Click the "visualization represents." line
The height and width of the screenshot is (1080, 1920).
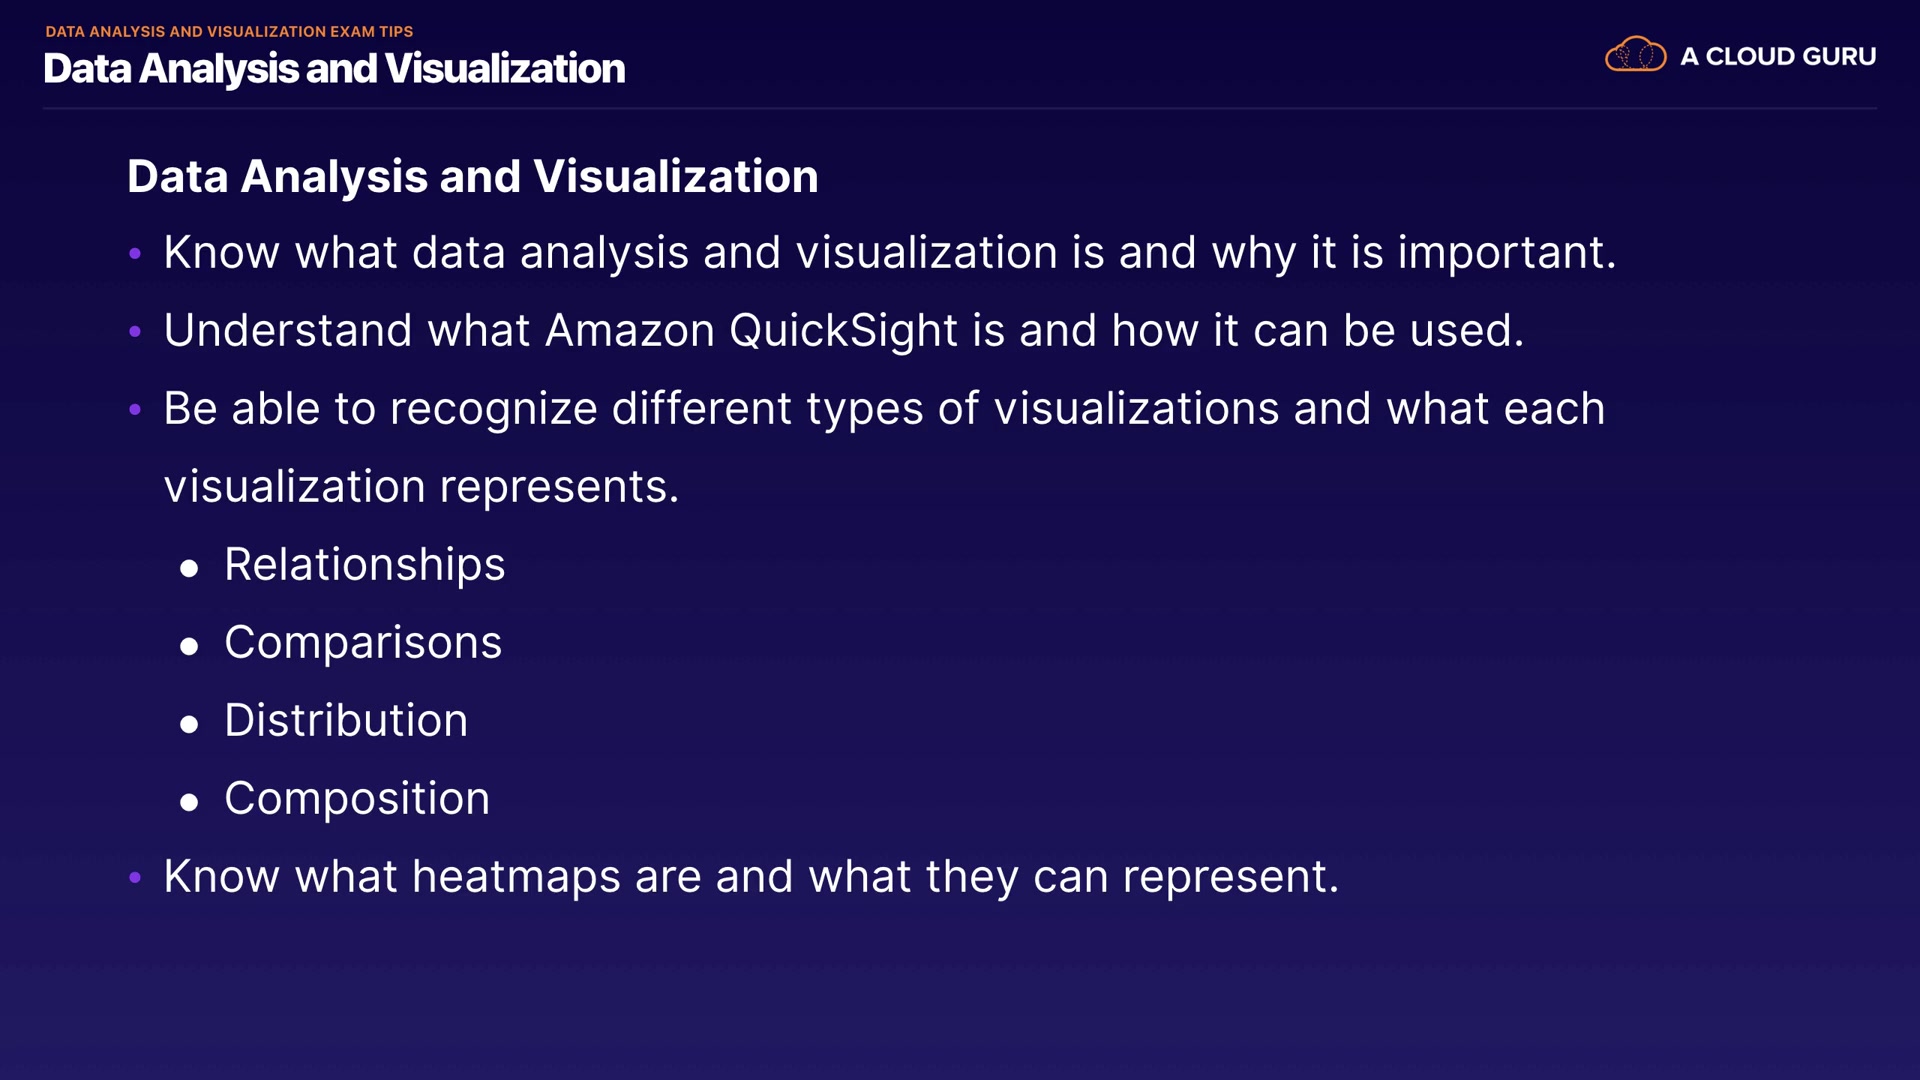point(421,487)
